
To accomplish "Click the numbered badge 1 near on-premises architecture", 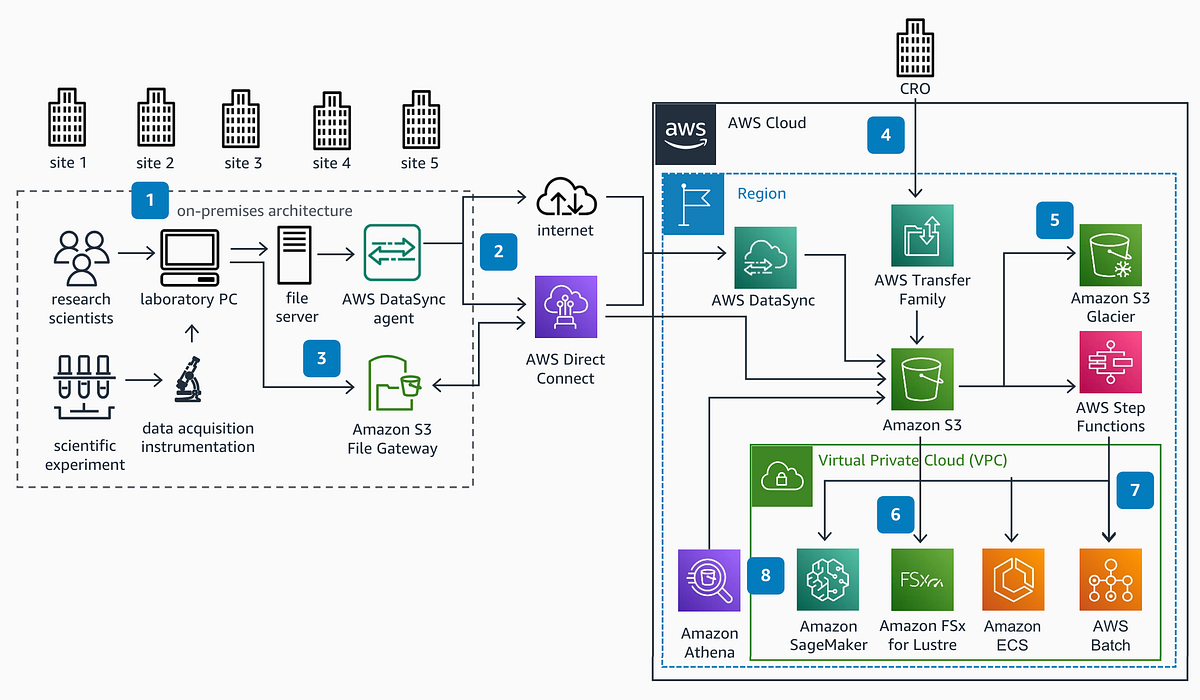I will point(150,200).
